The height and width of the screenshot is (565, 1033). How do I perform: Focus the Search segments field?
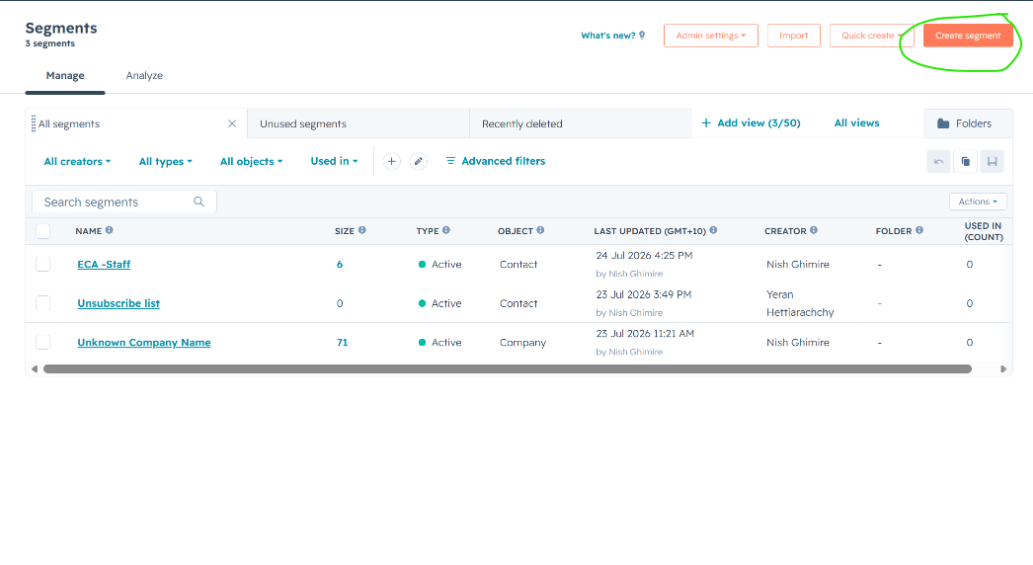point(124,202)
